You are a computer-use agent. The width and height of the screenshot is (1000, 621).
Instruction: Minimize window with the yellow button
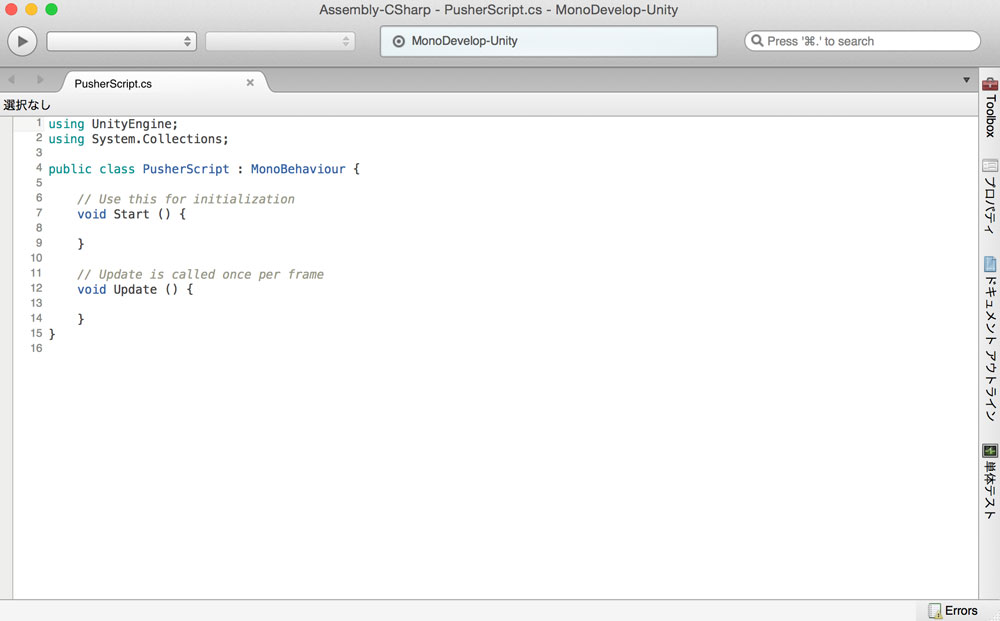(31, 10)
